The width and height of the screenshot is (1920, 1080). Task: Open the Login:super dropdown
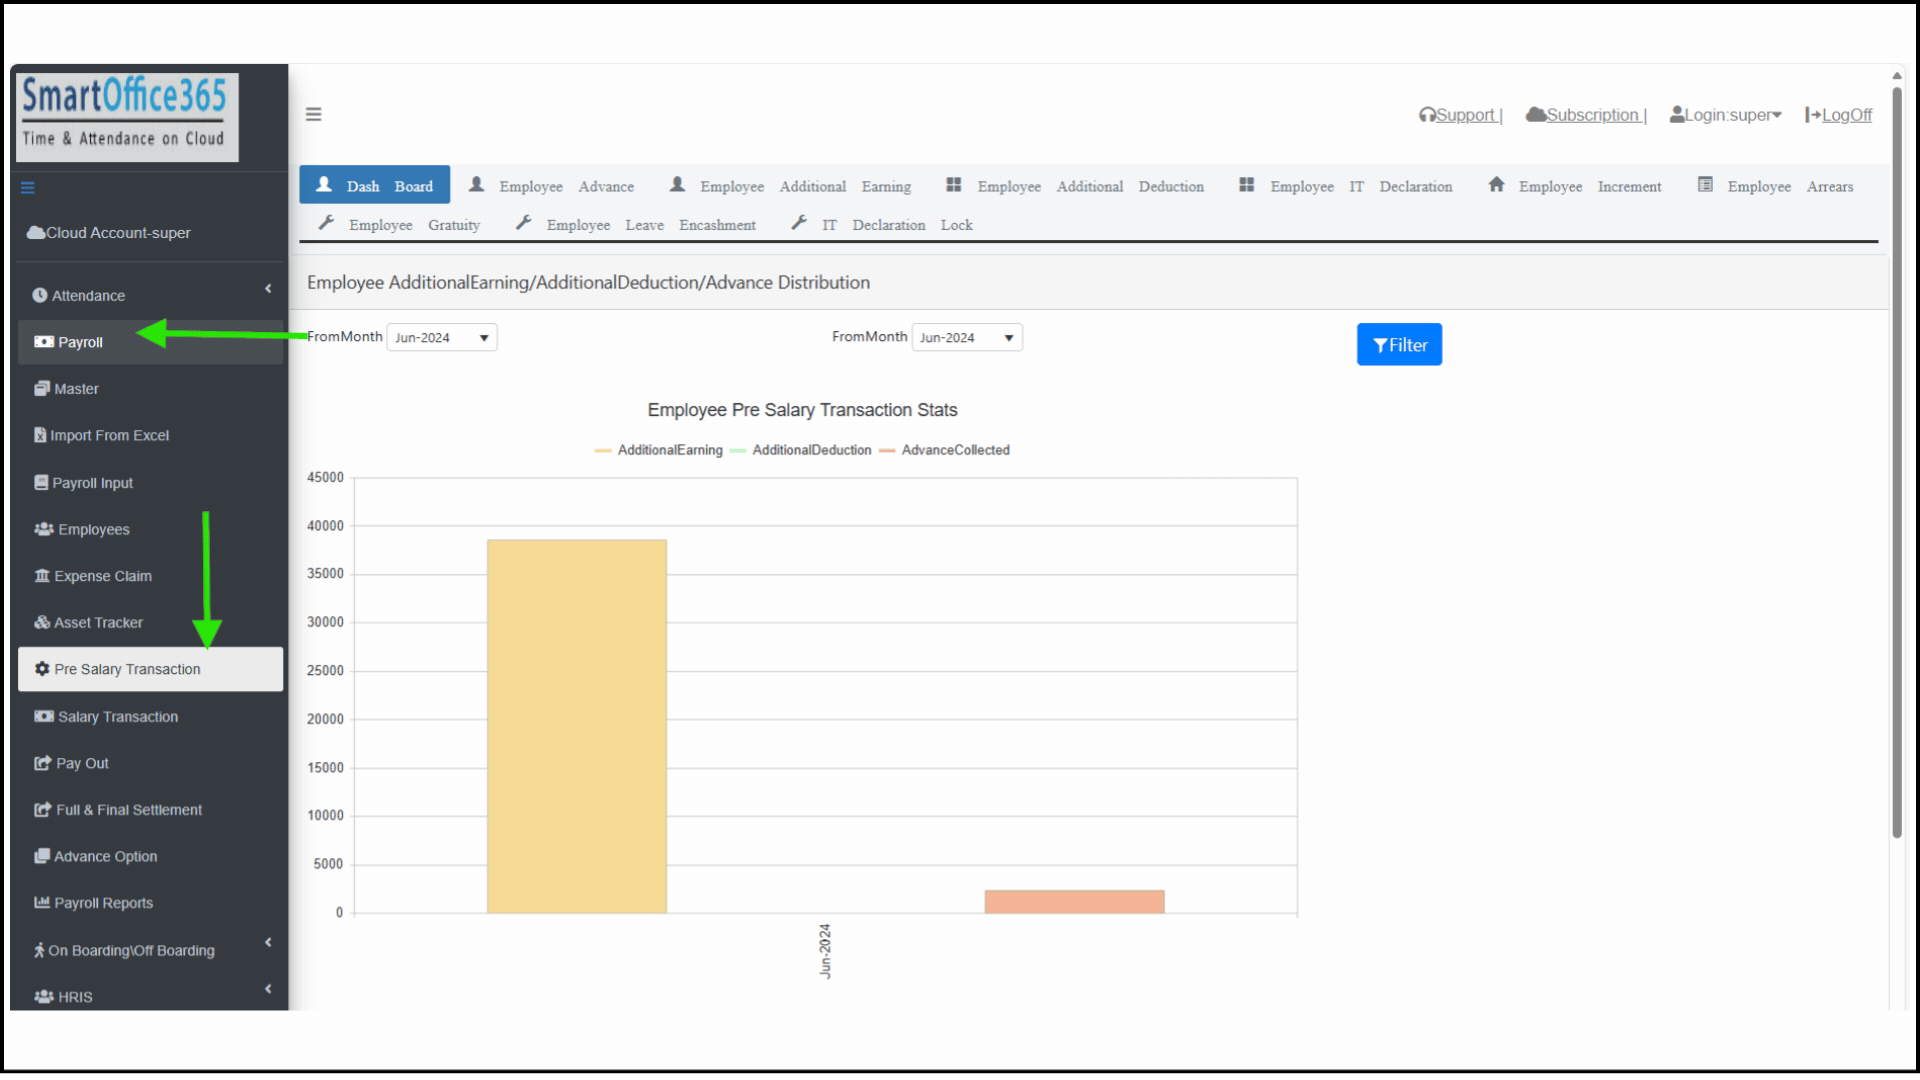[x=1726, y=115]
